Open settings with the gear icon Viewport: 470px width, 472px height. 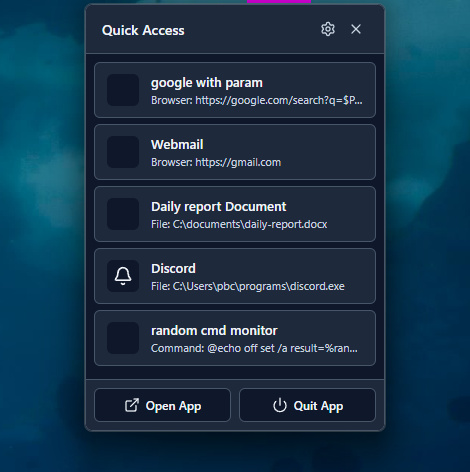point(328,29)
